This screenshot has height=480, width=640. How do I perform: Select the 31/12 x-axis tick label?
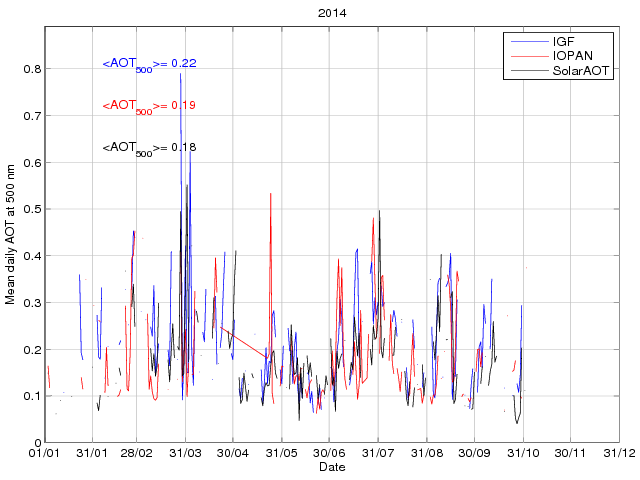coord(619,454)
